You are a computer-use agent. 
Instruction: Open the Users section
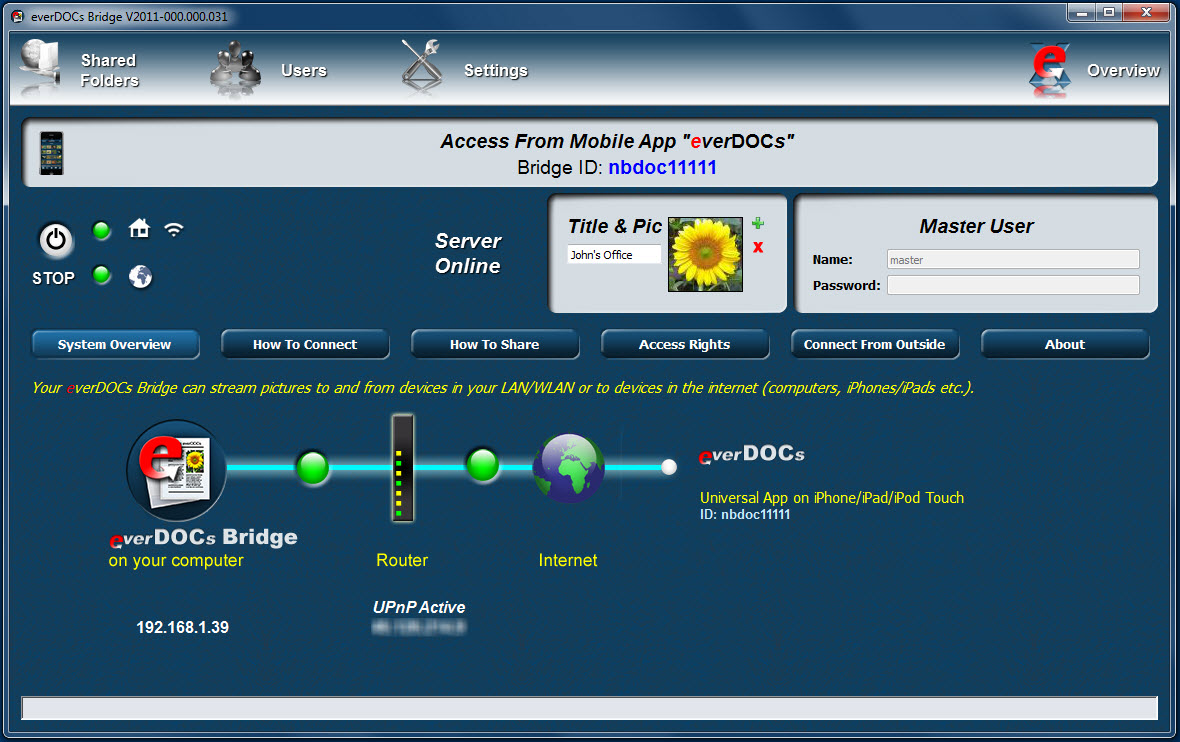pos(303,70)
